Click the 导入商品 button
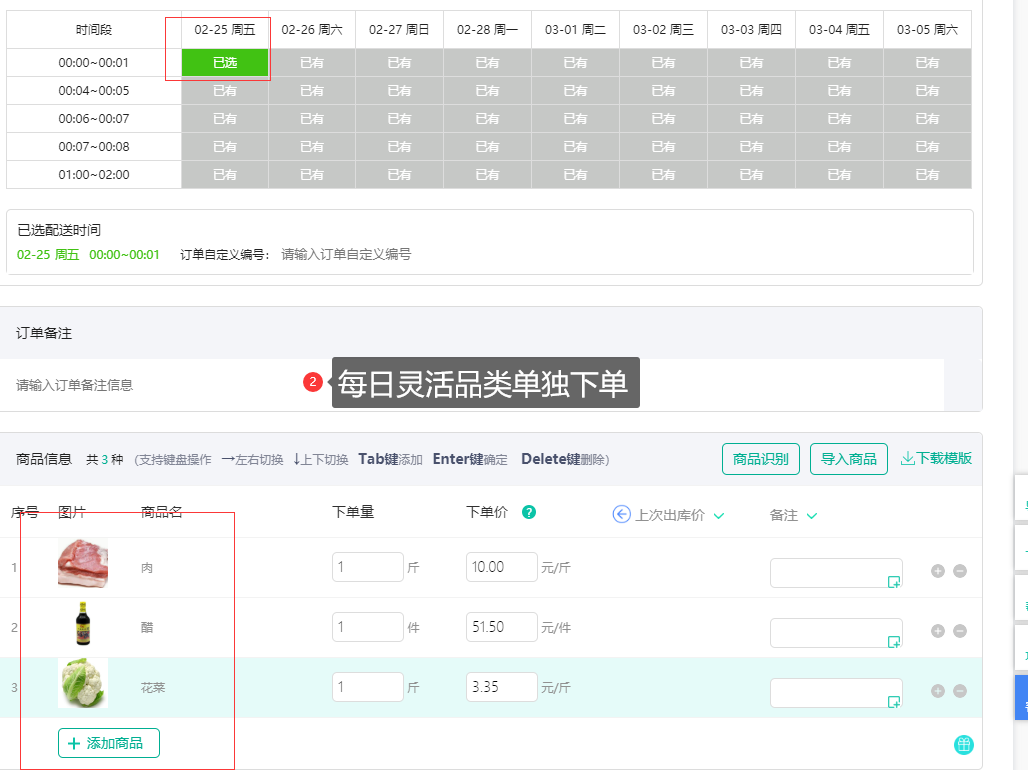 (x=848, y=459)
